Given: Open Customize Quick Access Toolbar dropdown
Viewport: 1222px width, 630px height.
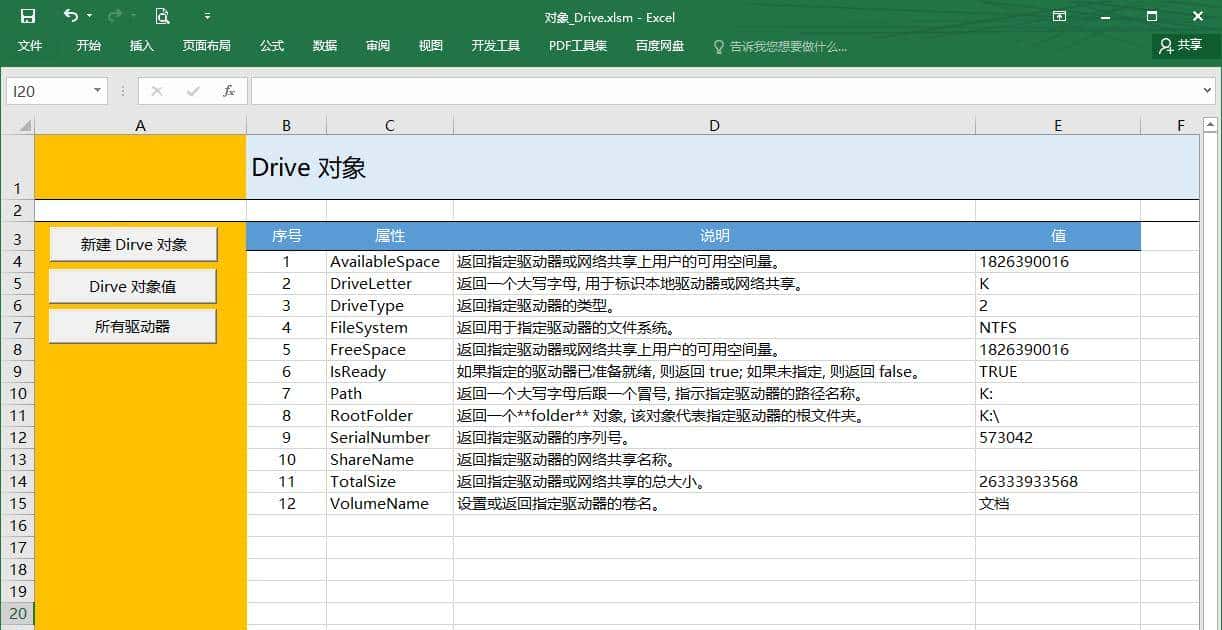Looking at the screenshot, I should coord(207,17).
